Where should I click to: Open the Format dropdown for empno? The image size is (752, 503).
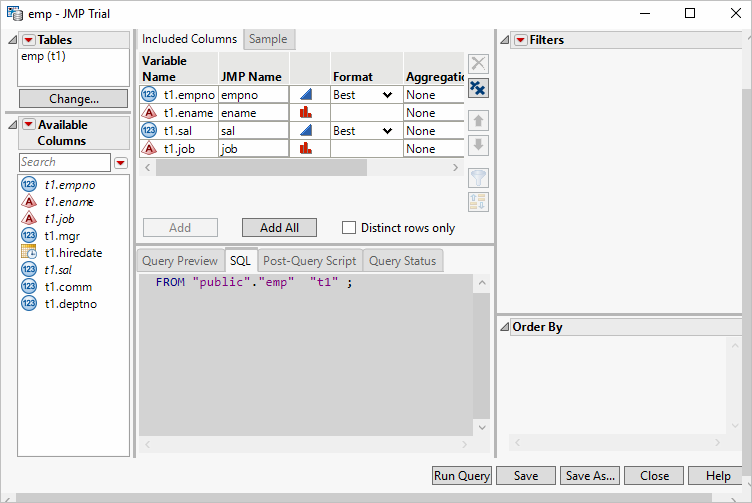coord(387,95)
